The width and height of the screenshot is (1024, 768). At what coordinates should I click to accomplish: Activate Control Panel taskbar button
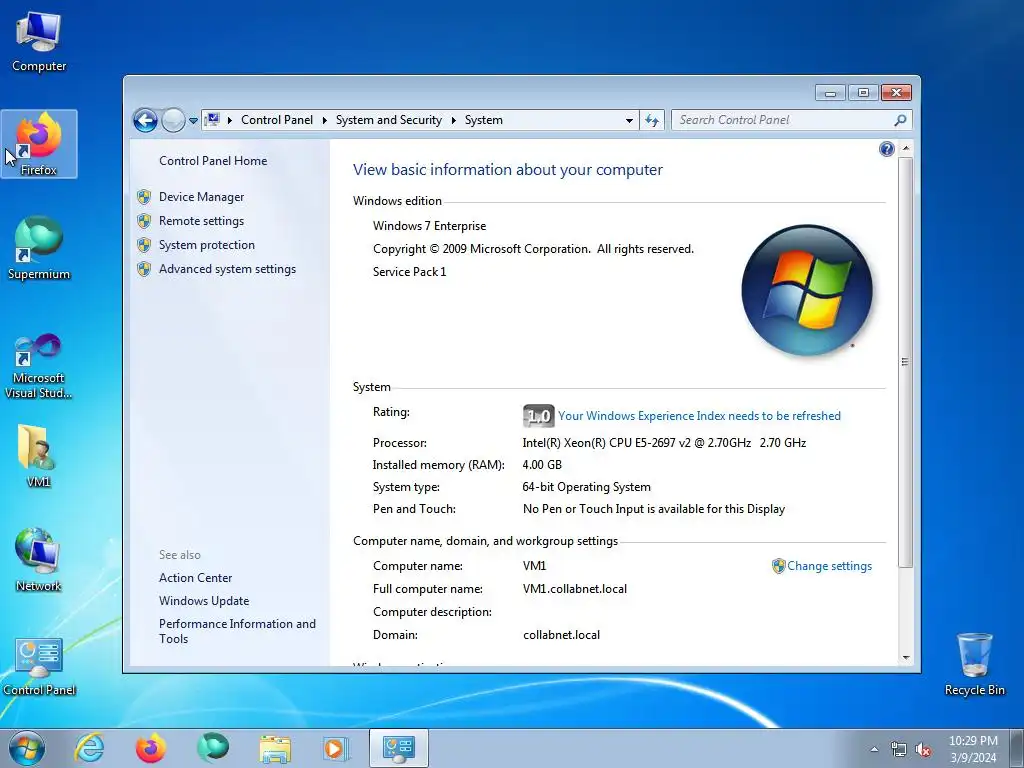(399, 748)
